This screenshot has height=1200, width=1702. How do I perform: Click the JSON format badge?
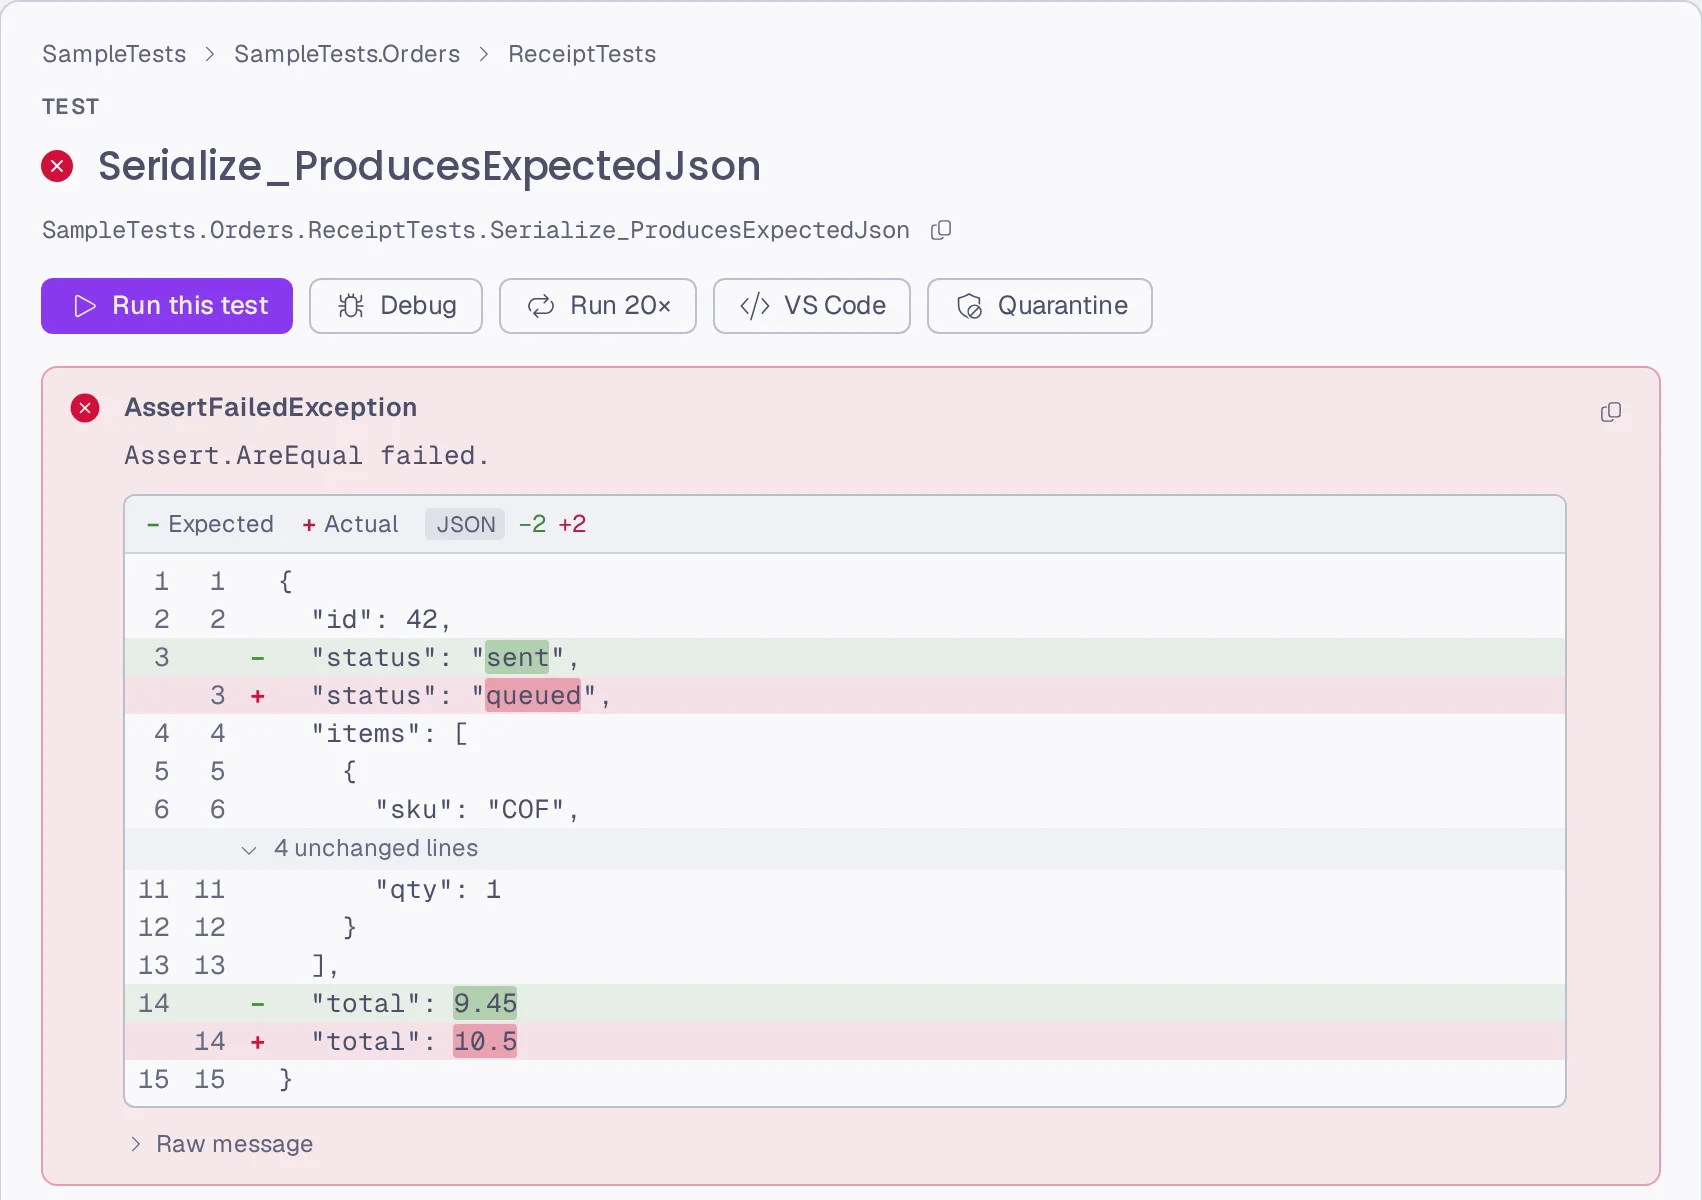[465, 524]
